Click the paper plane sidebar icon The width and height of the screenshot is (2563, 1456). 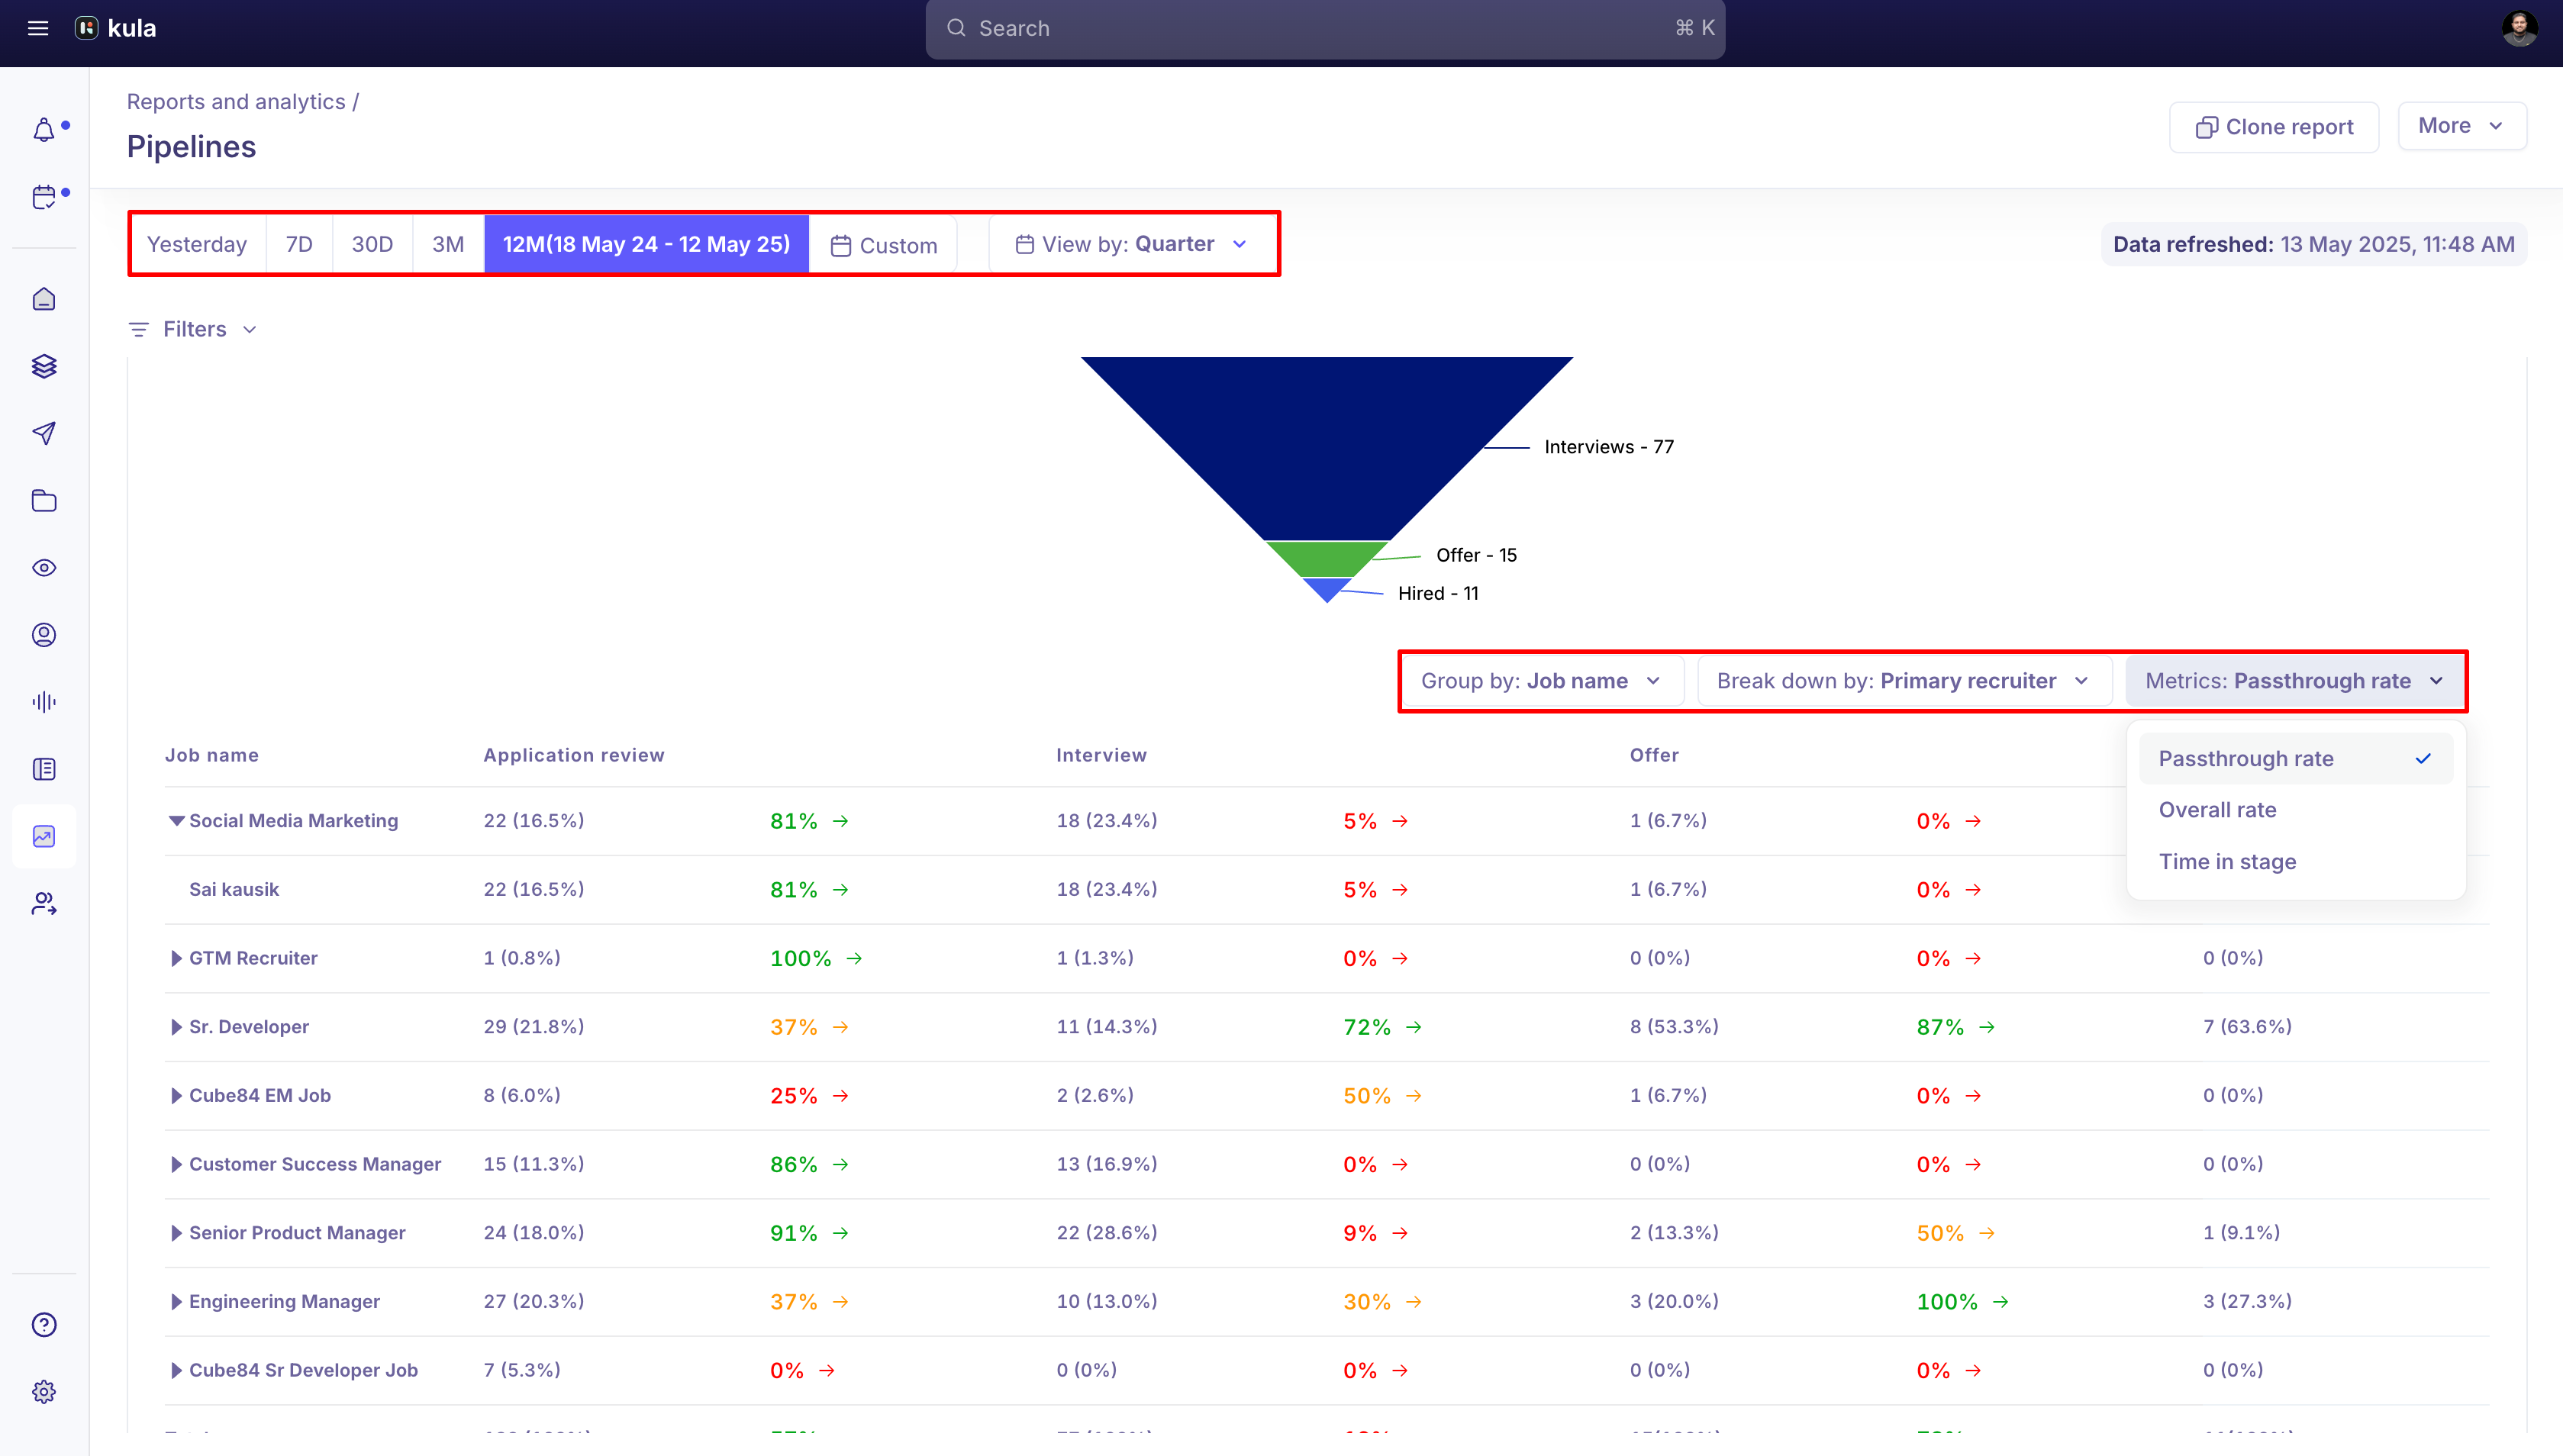coord(44,433)
